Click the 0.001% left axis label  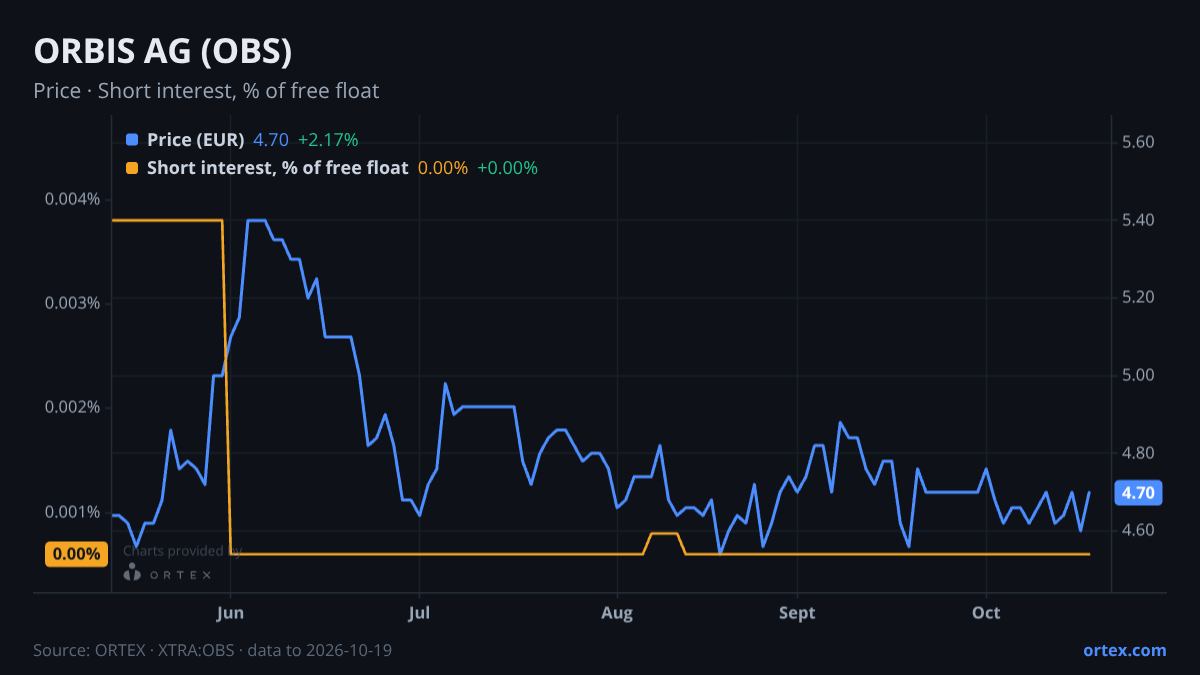(72, 512)
